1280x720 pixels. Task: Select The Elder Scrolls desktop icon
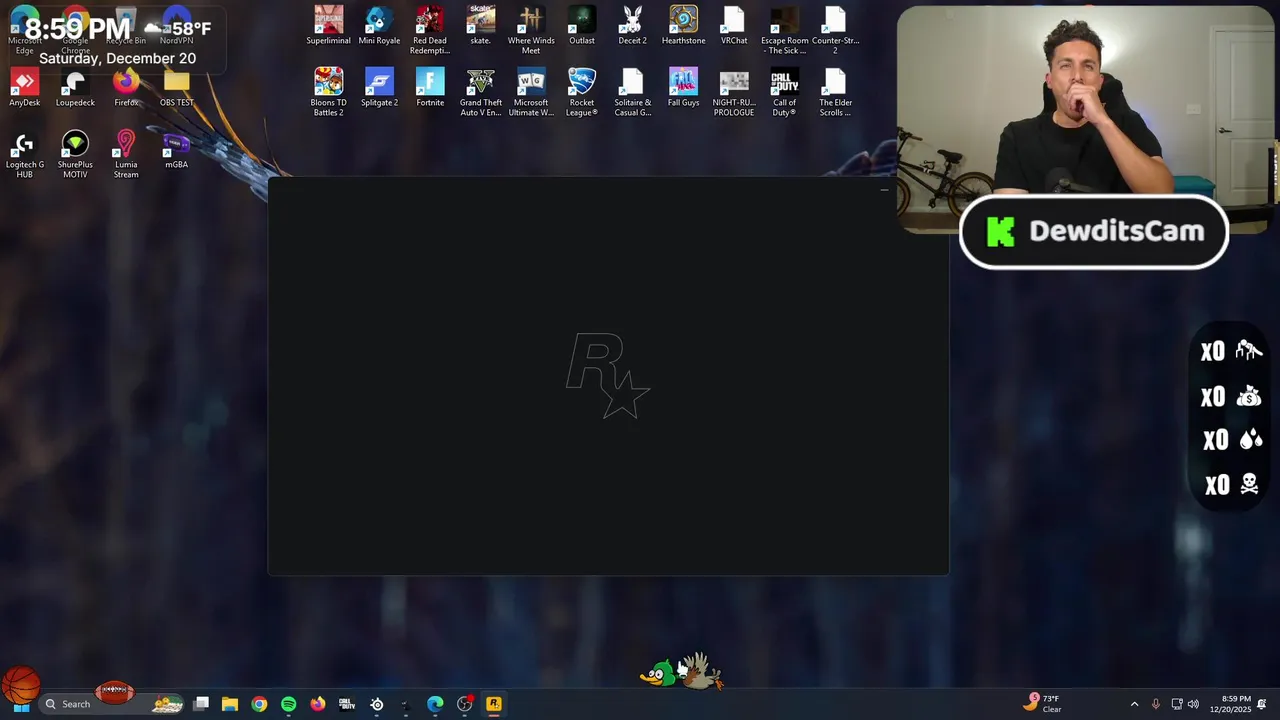[x=835, y=93]
